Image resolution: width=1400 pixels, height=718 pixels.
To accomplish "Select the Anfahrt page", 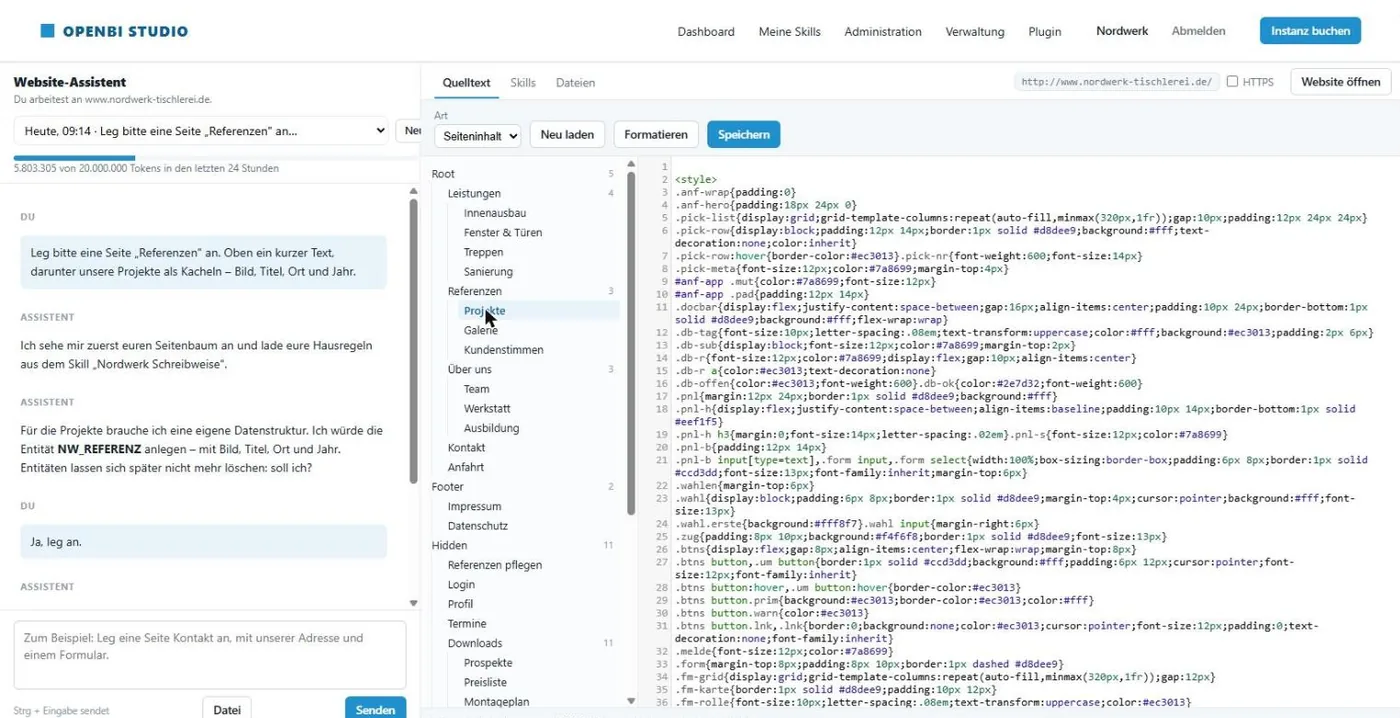I will click(466, 467).
